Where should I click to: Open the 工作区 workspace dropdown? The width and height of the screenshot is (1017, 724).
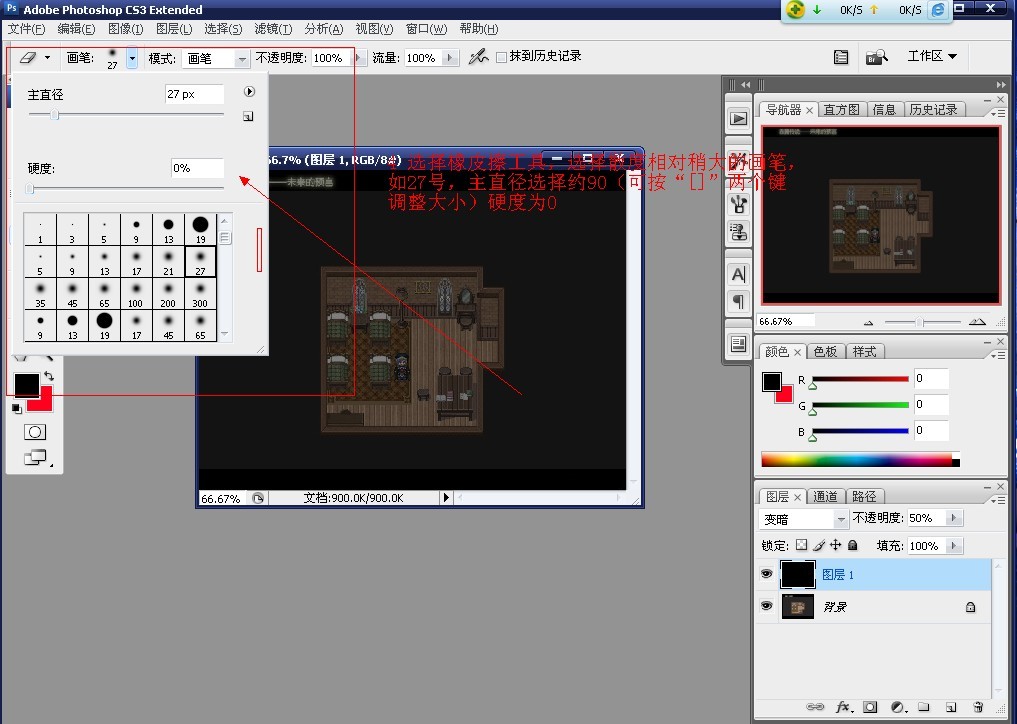[932, 56]
